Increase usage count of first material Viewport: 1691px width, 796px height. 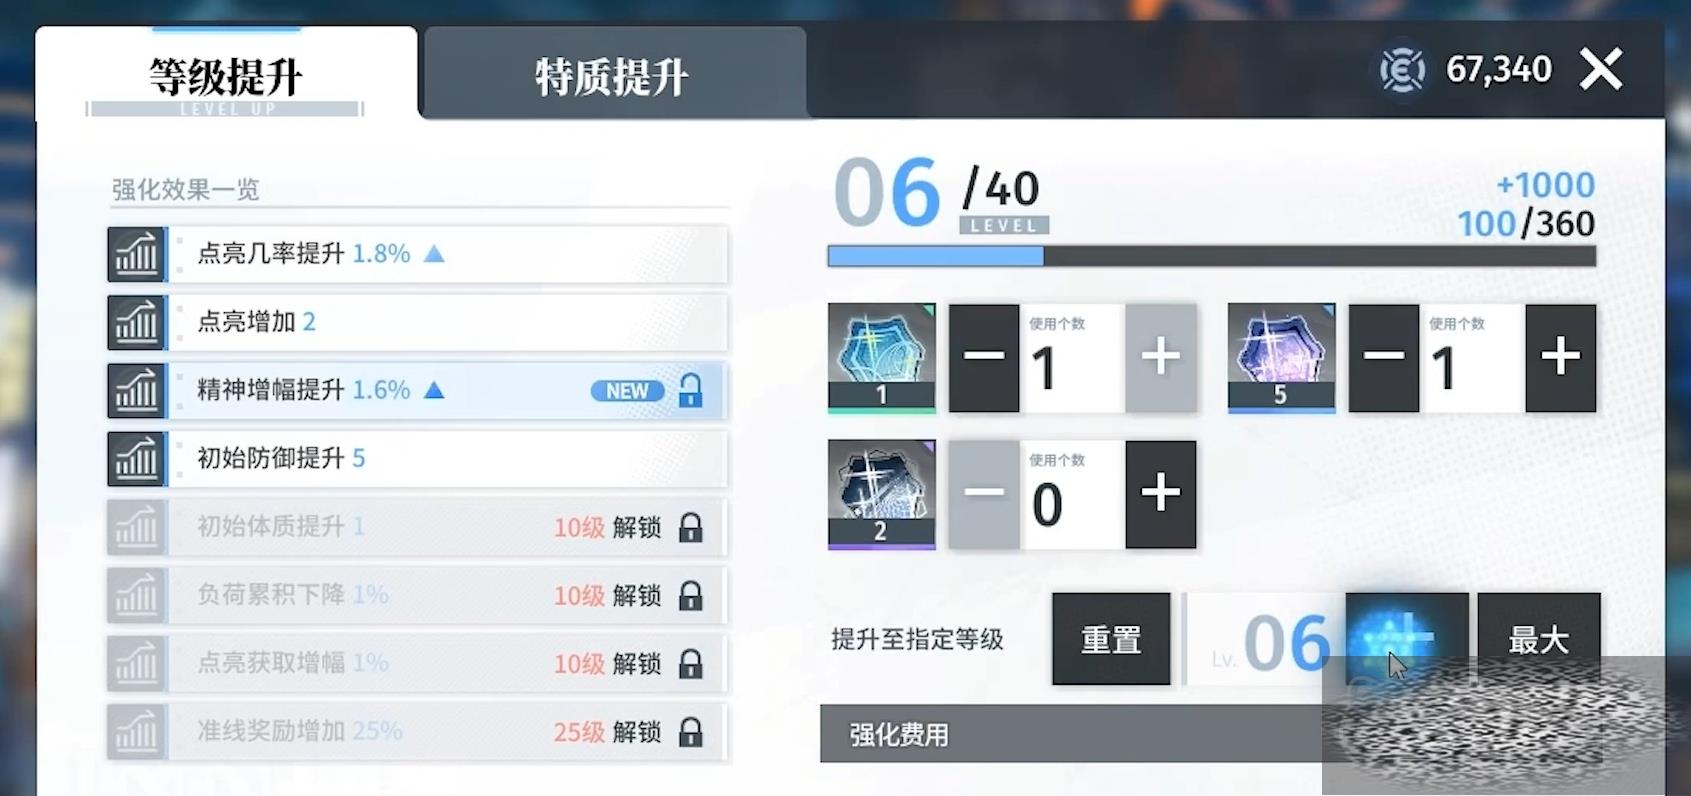[1161, 358]
